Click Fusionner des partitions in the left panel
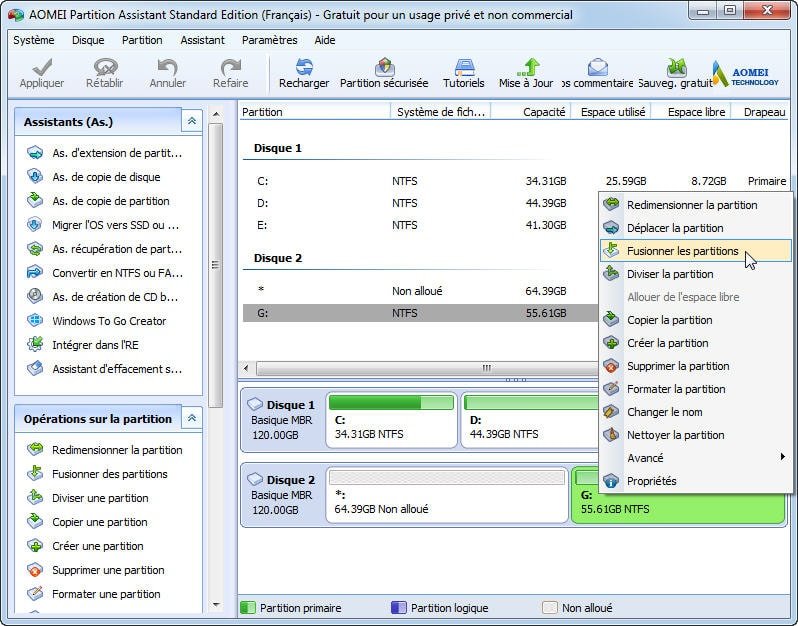Screen dimensions: 798x626 (x=97, y=473)
